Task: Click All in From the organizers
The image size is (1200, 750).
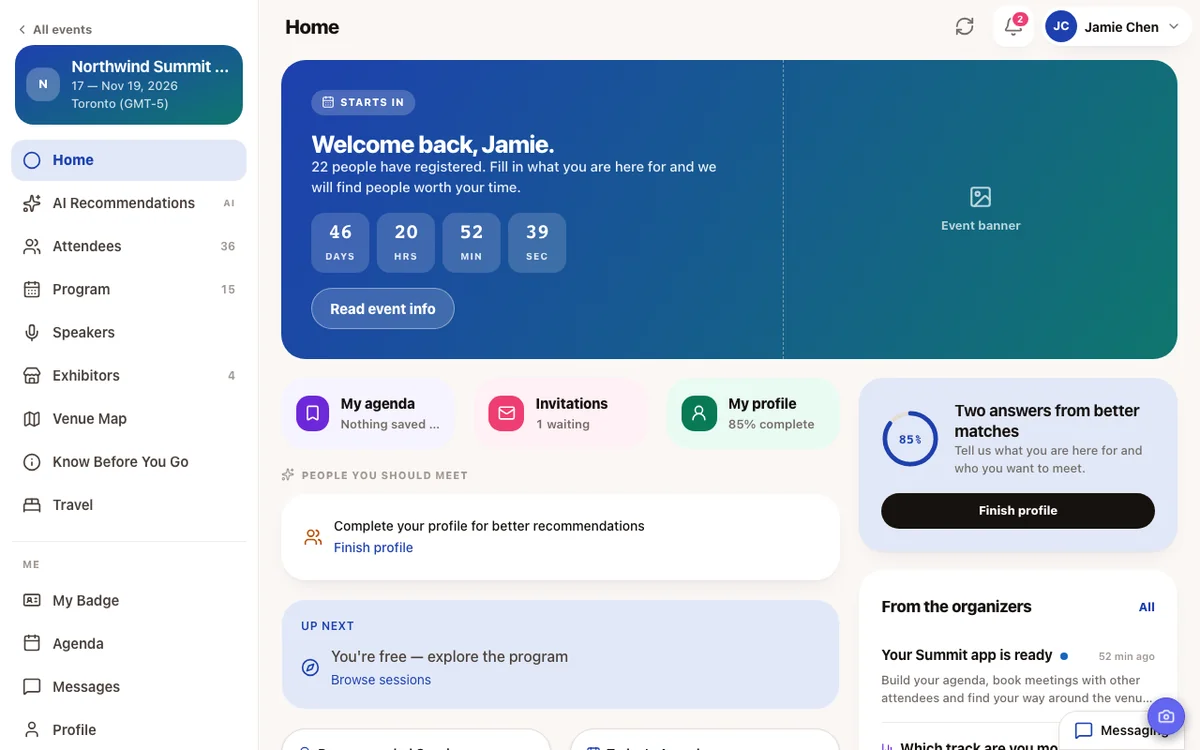Action: 1146,607
